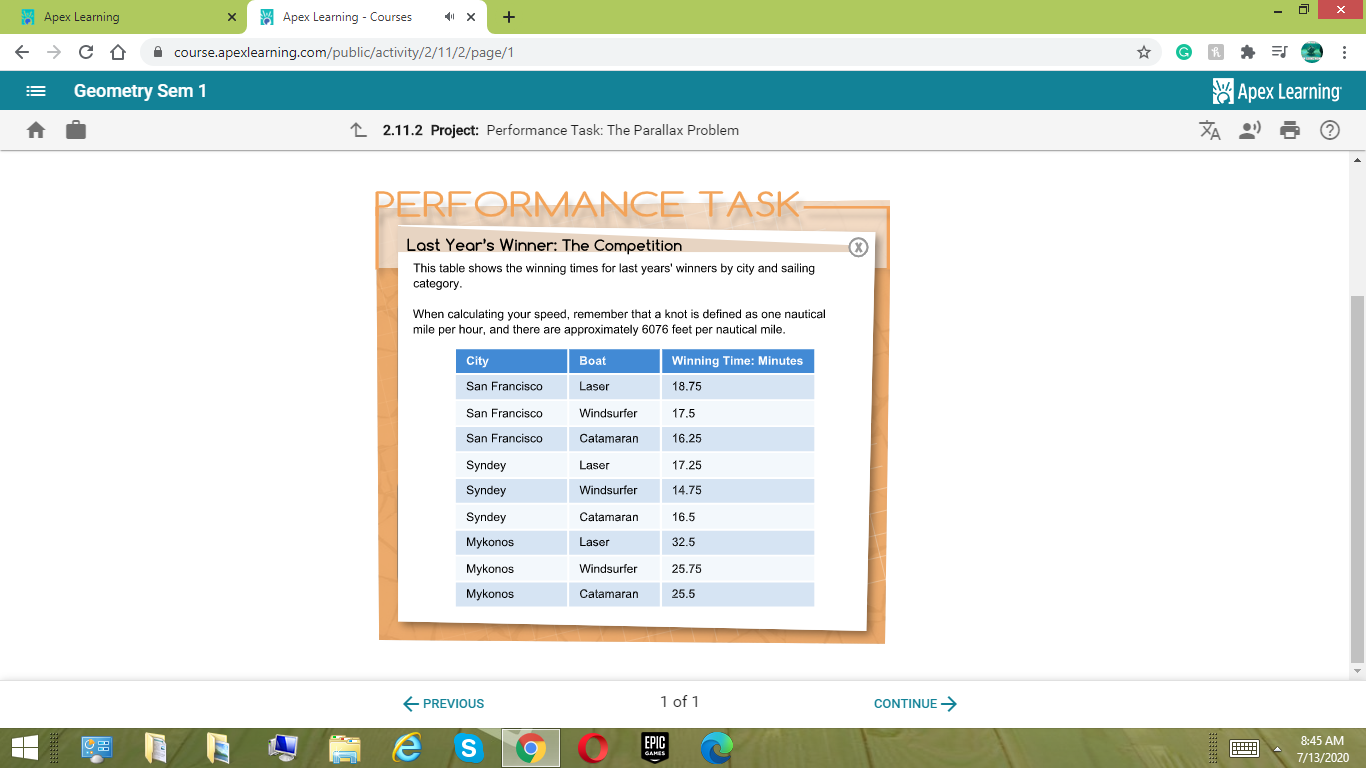The image size is (1366, 768).
Task: Open a new browser tab
Action: pyautogui.click(x=510, y=16)
